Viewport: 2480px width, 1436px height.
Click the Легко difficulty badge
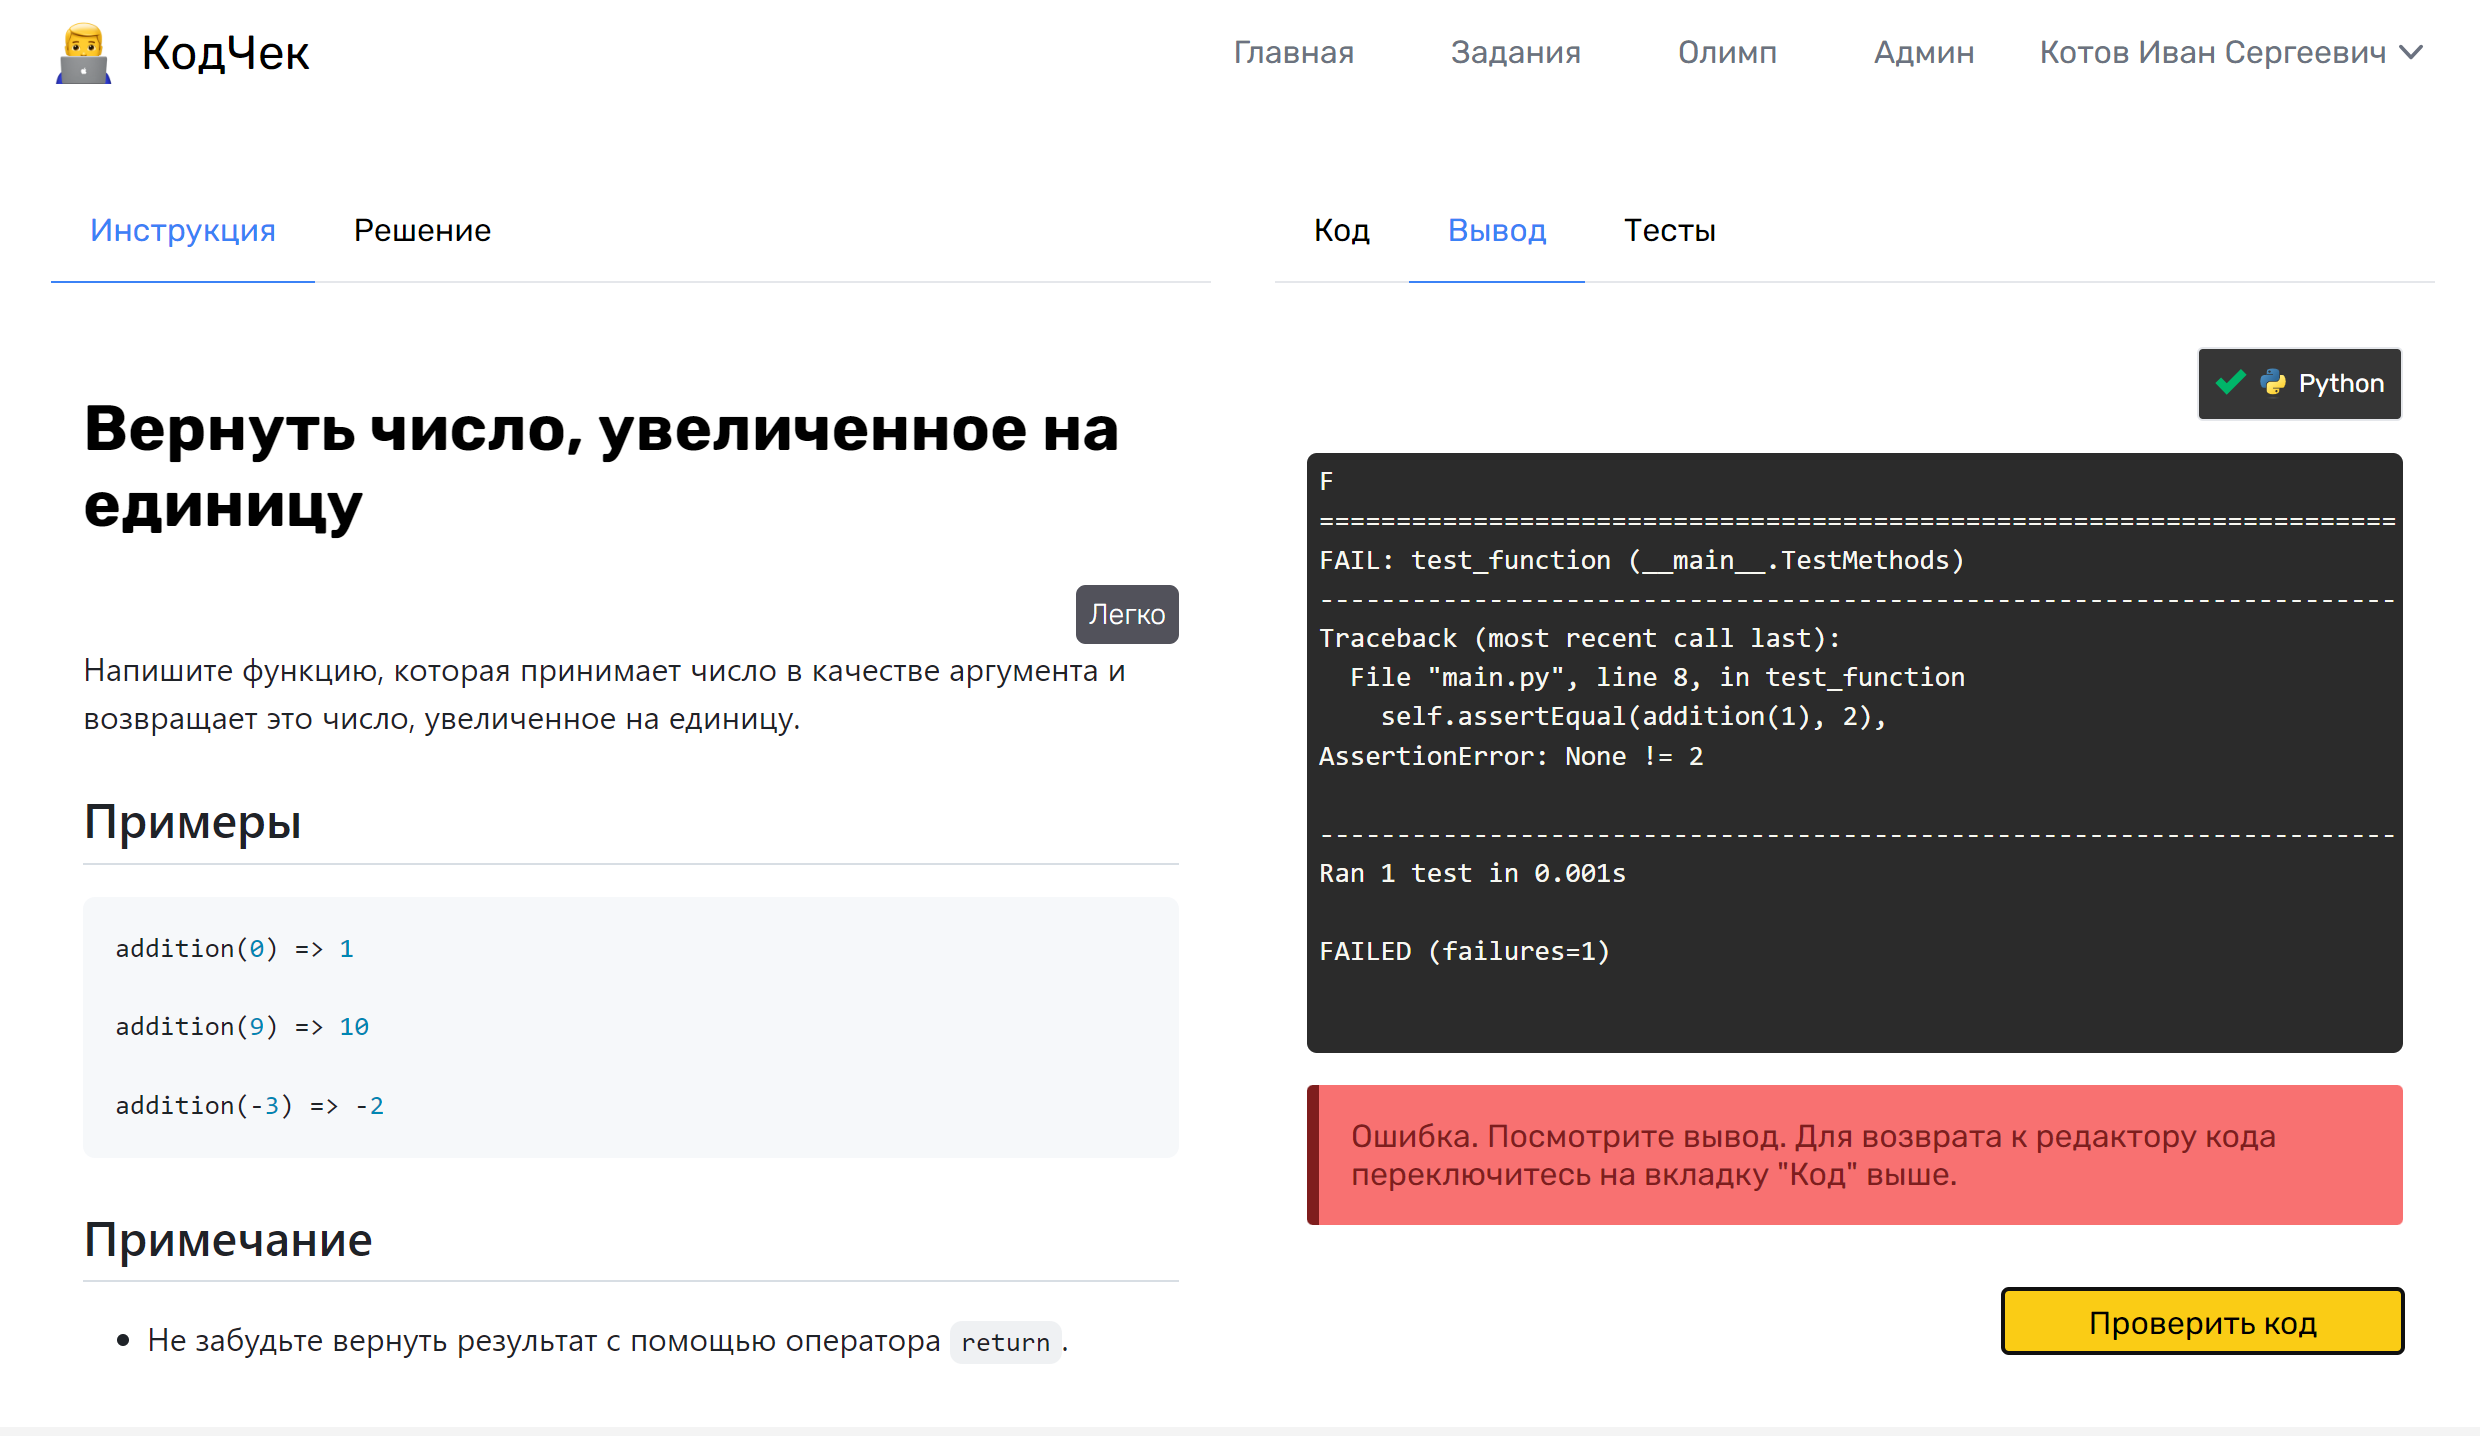[1126, 614]
